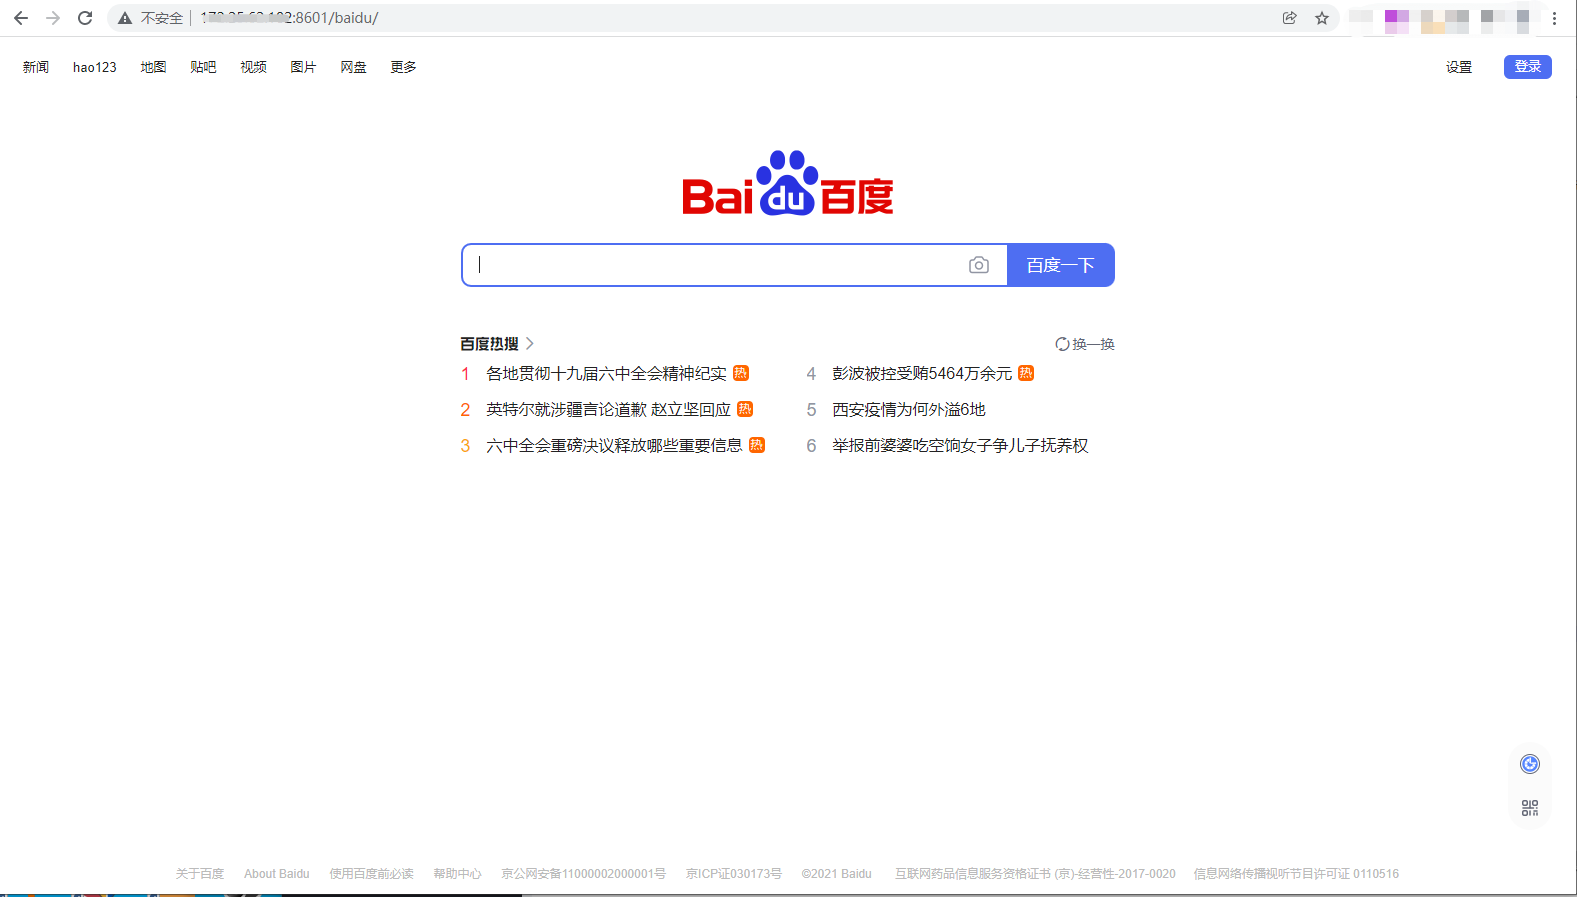Open 京ICP证030173号 footer link
Screen dimensions: 1577x897
(x=734, y=874)
